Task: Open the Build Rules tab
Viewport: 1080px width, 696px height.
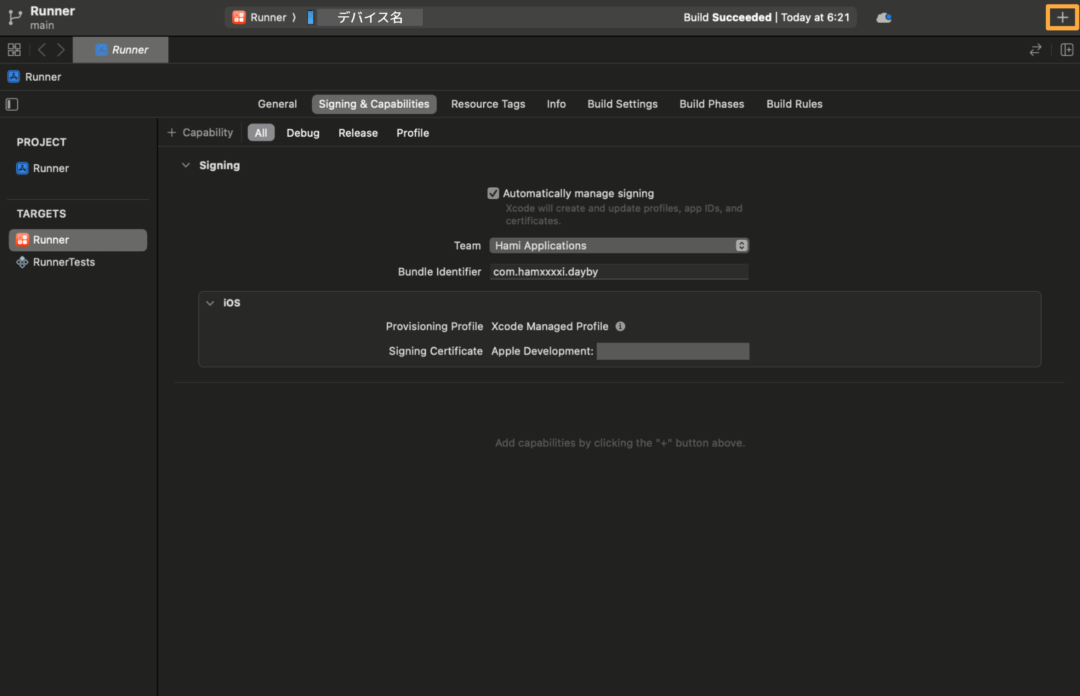Action: (x=794, y=104)
